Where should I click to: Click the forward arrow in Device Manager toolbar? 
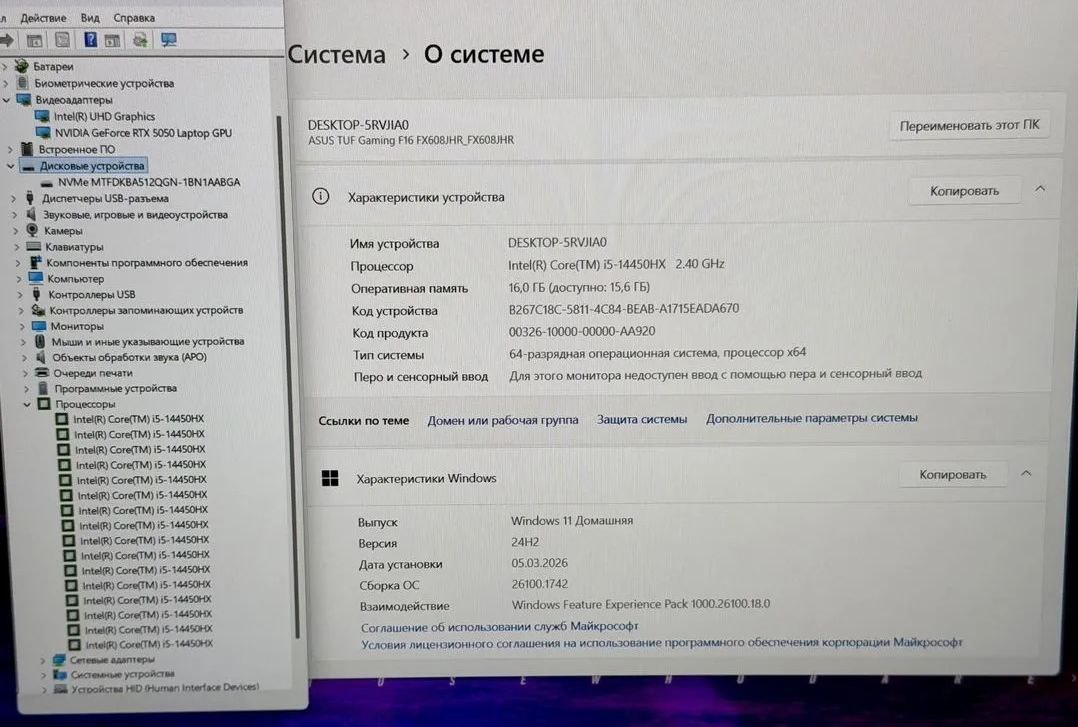8,40
